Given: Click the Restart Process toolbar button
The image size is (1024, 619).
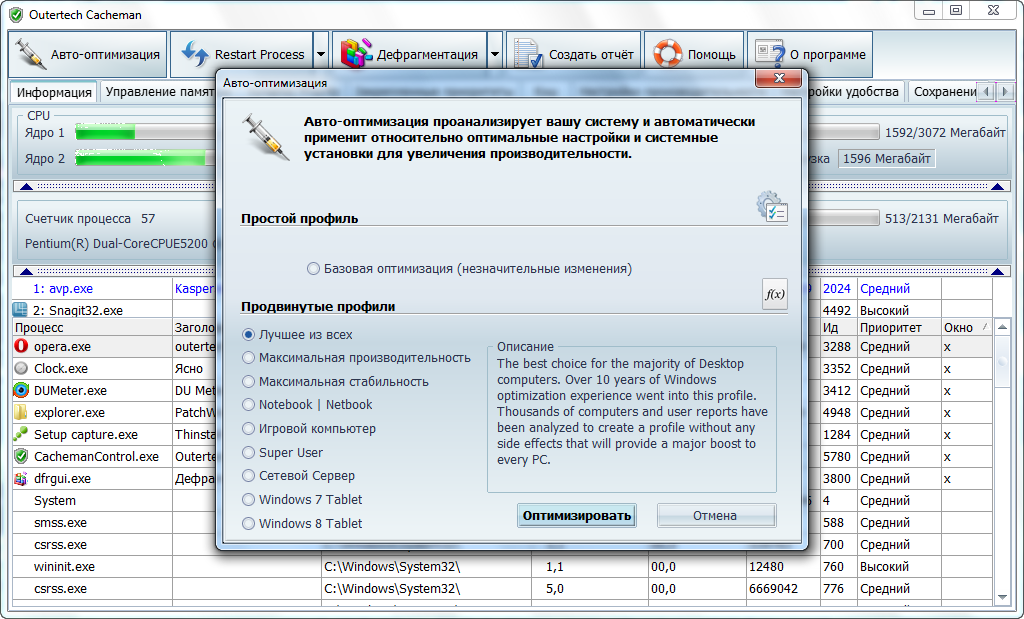Looking at the screenshot, I should click(240, 55).
